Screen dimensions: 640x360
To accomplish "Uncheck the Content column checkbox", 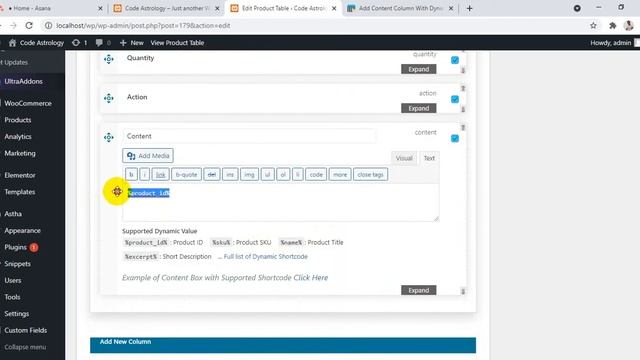I will point(455,138).
